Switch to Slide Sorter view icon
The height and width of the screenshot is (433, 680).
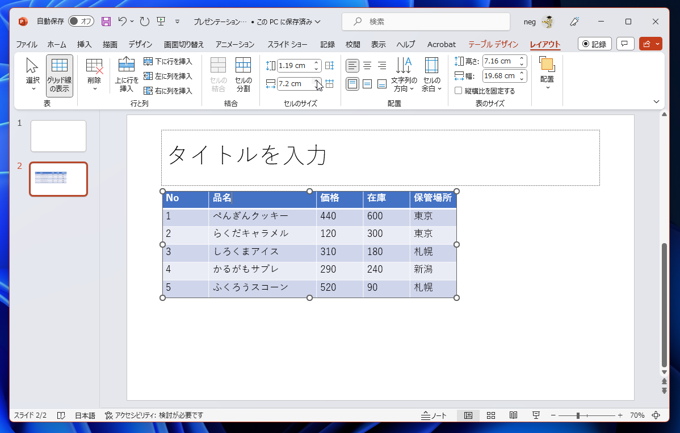(491, 415)
